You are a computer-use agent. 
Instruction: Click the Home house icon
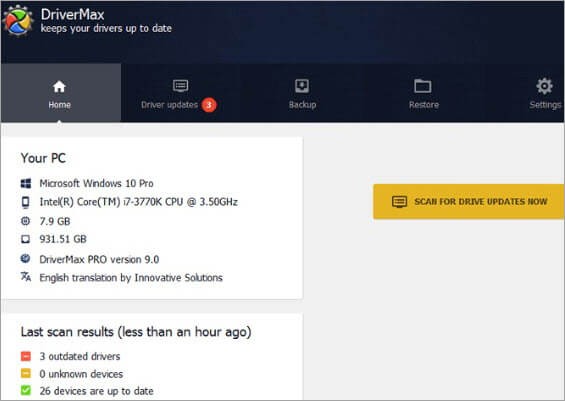[x=59, y=86]
